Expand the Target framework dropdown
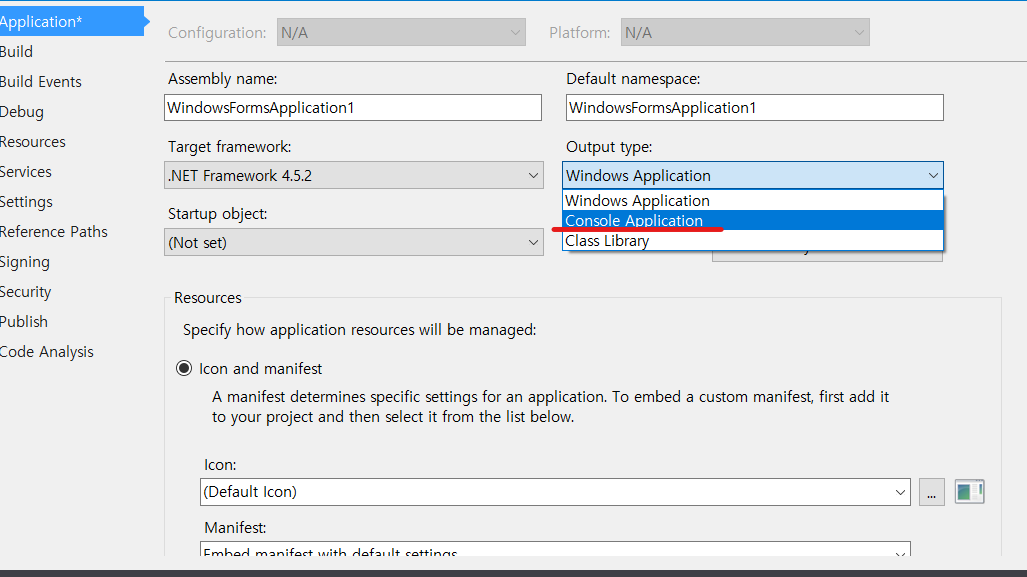 pyautogui.click(x=354, y=176)
